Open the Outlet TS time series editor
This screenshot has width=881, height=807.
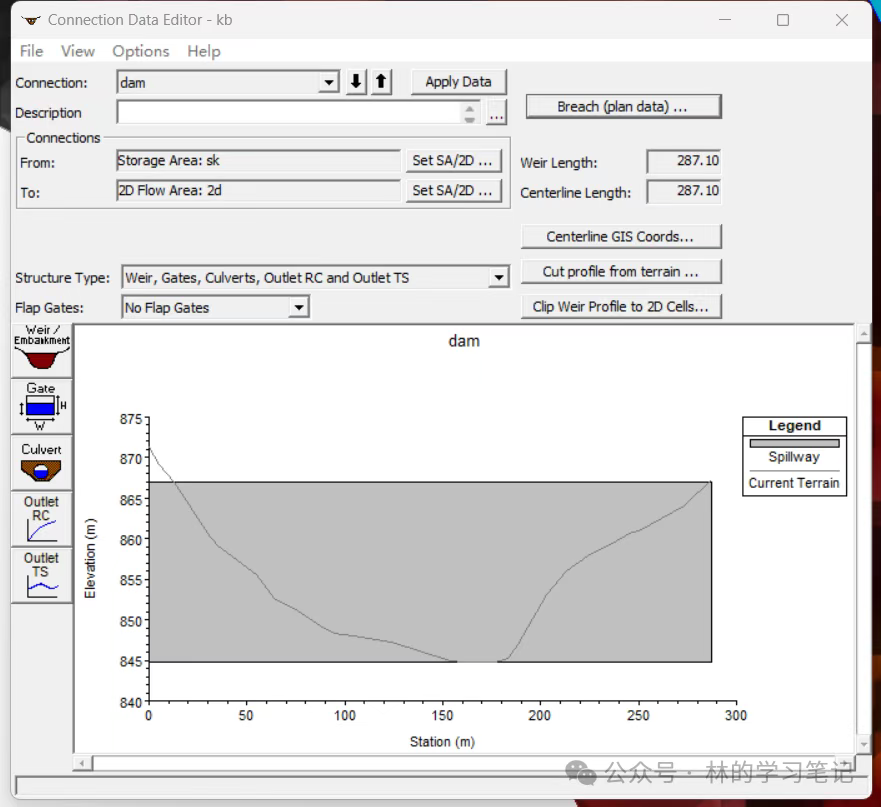pyautogui.click(x=41, y=574)
